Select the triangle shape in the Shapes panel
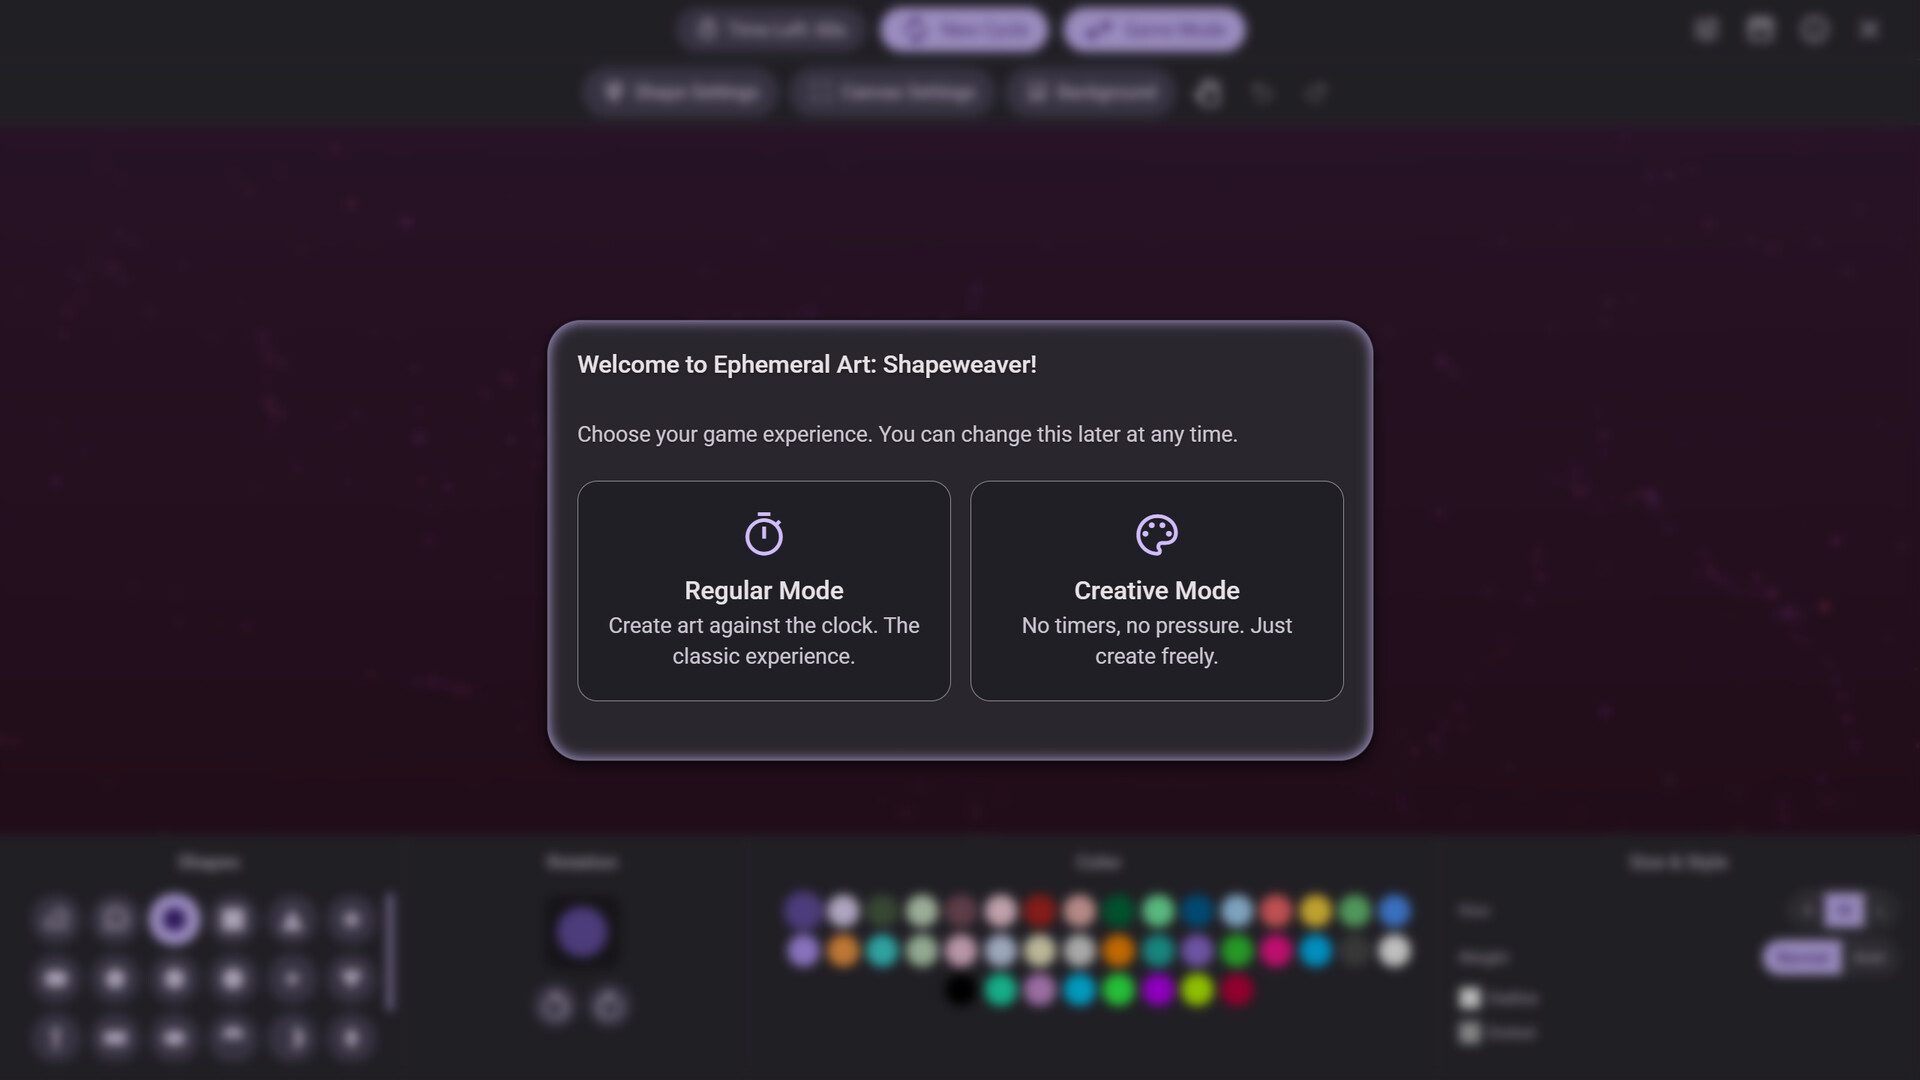The image size is (1920, 1080). coord(292,920)
